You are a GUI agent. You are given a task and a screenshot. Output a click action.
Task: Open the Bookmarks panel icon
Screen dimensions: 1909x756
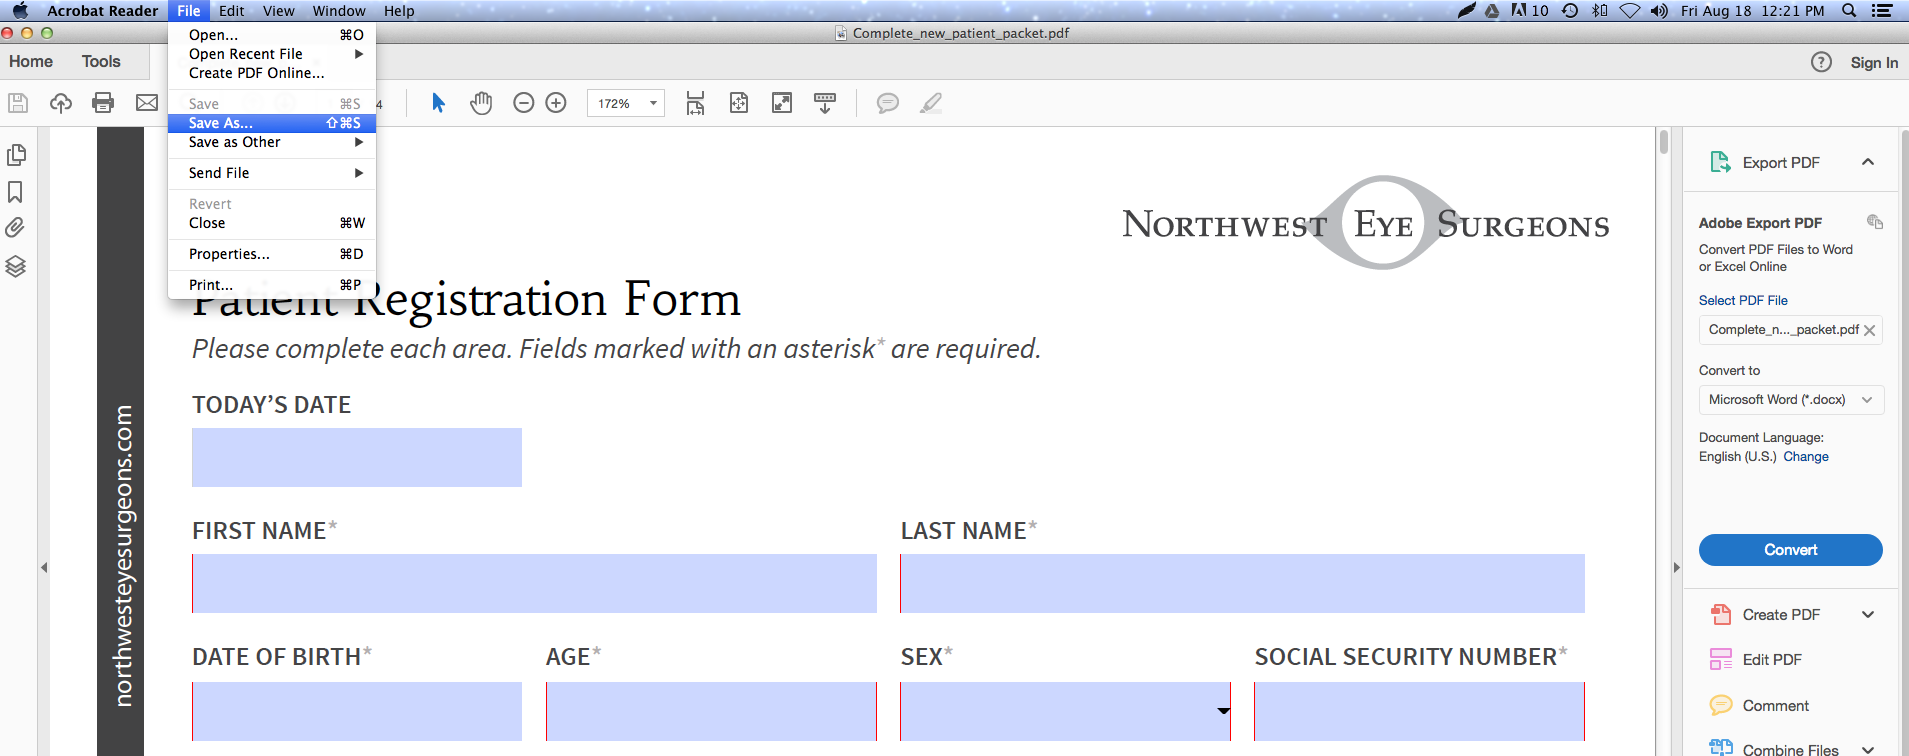[x=16, y=192]
